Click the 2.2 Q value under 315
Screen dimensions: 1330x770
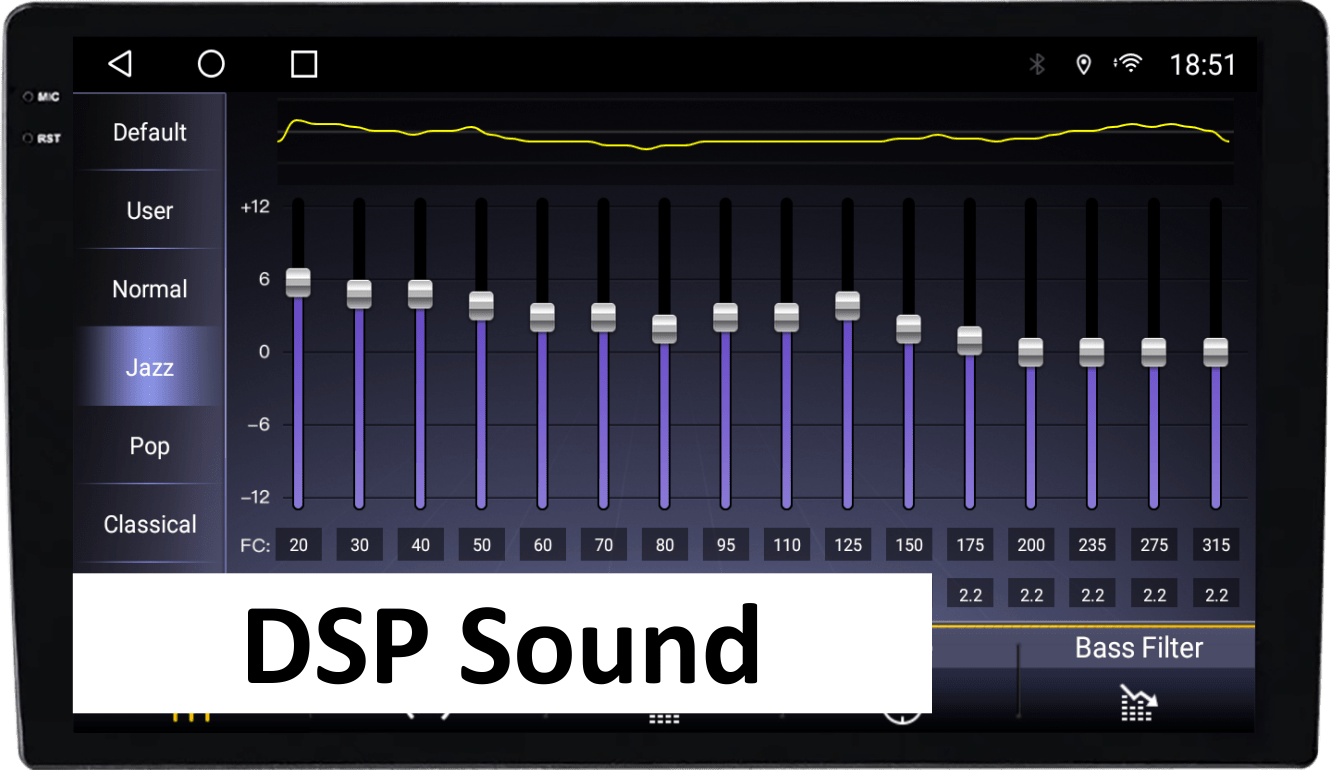1216,595
